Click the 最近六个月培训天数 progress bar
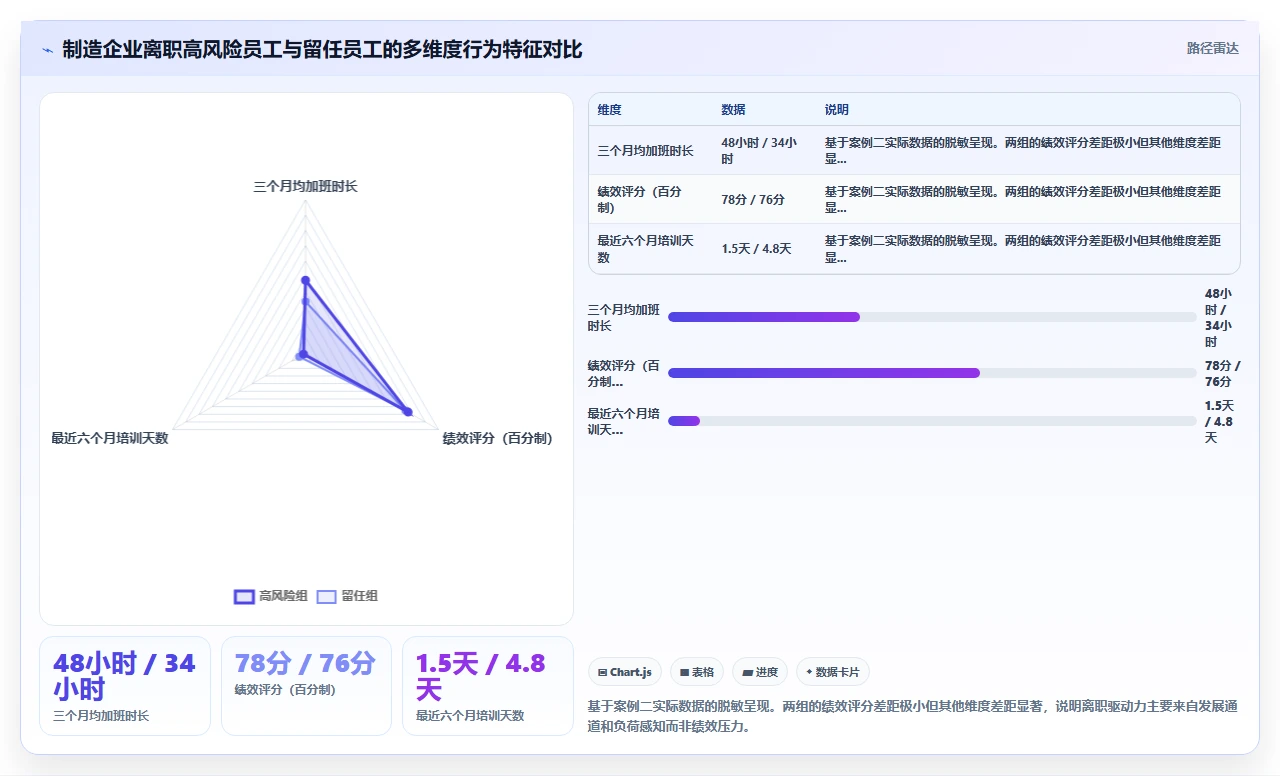Image resolution: width=1280 pixels, height=776 pixels. 932,421
